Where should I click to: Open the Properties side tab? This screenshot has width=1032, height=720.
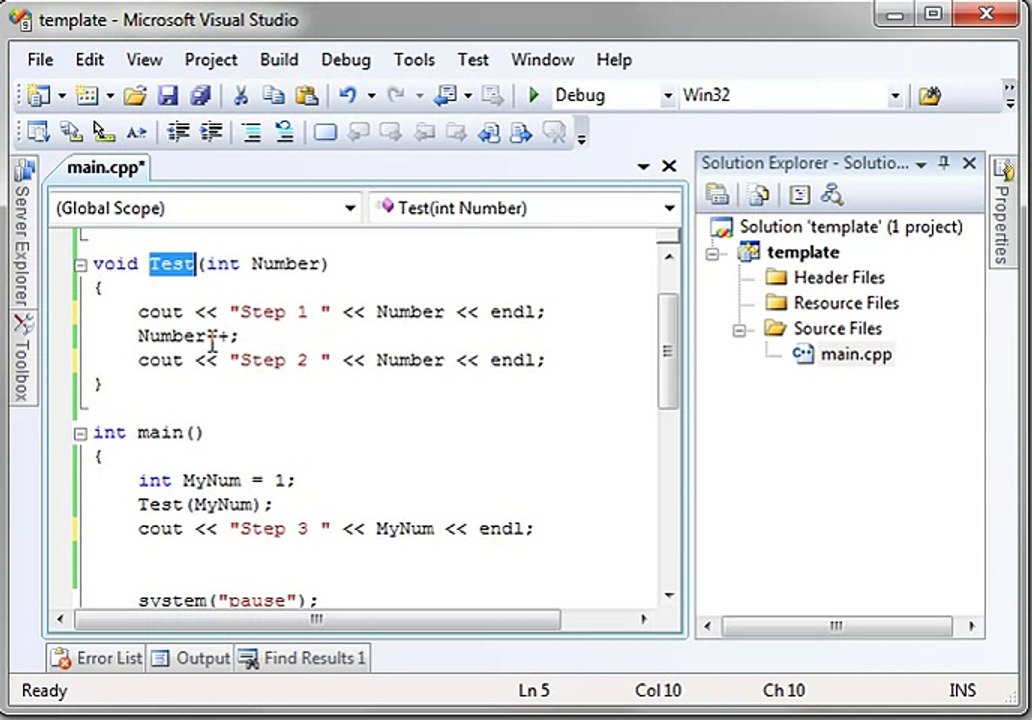coord(1002,212)
